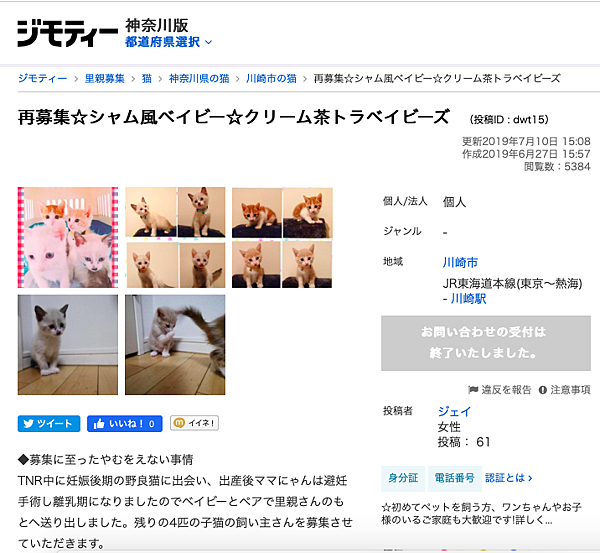Click the ジモティー breadcrumb link

tap(42, 78)
